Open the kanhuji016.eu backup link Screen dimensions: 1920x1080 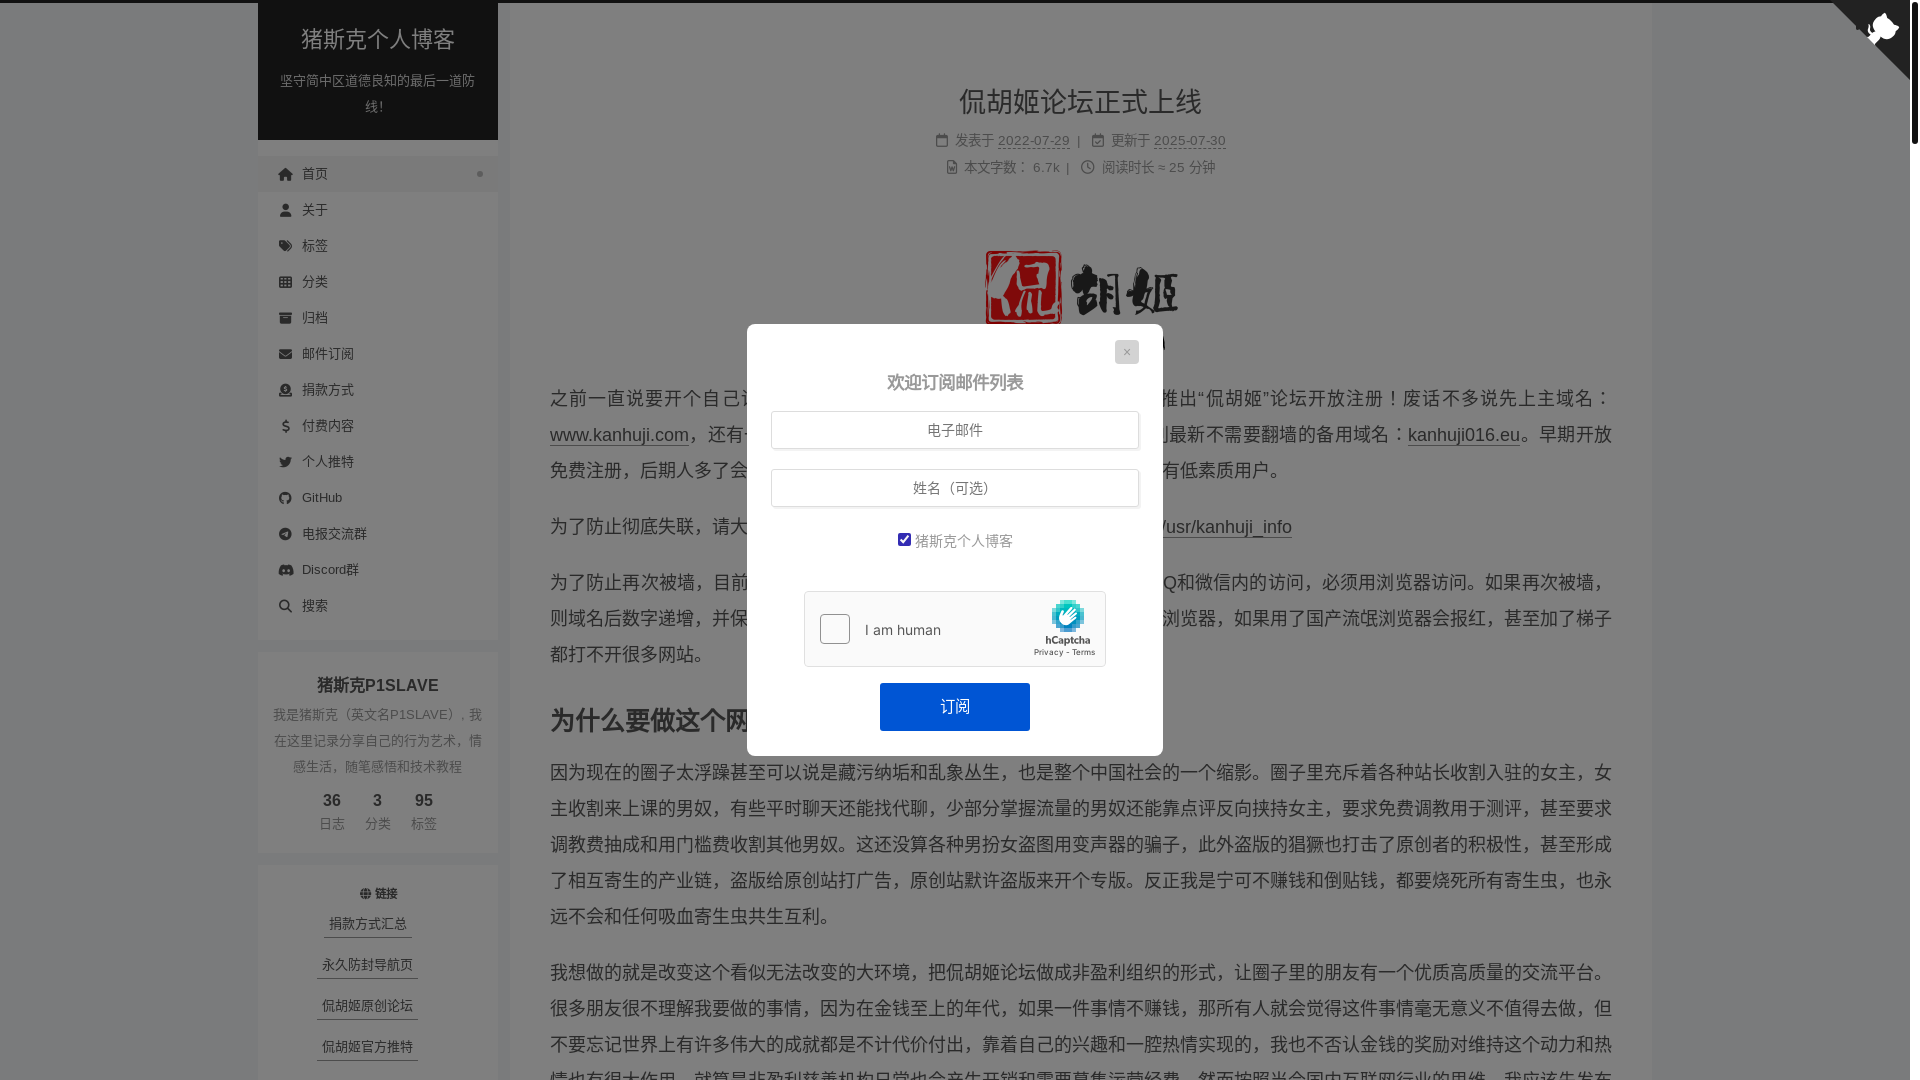pyautogui.click(x=1464, y=435)
